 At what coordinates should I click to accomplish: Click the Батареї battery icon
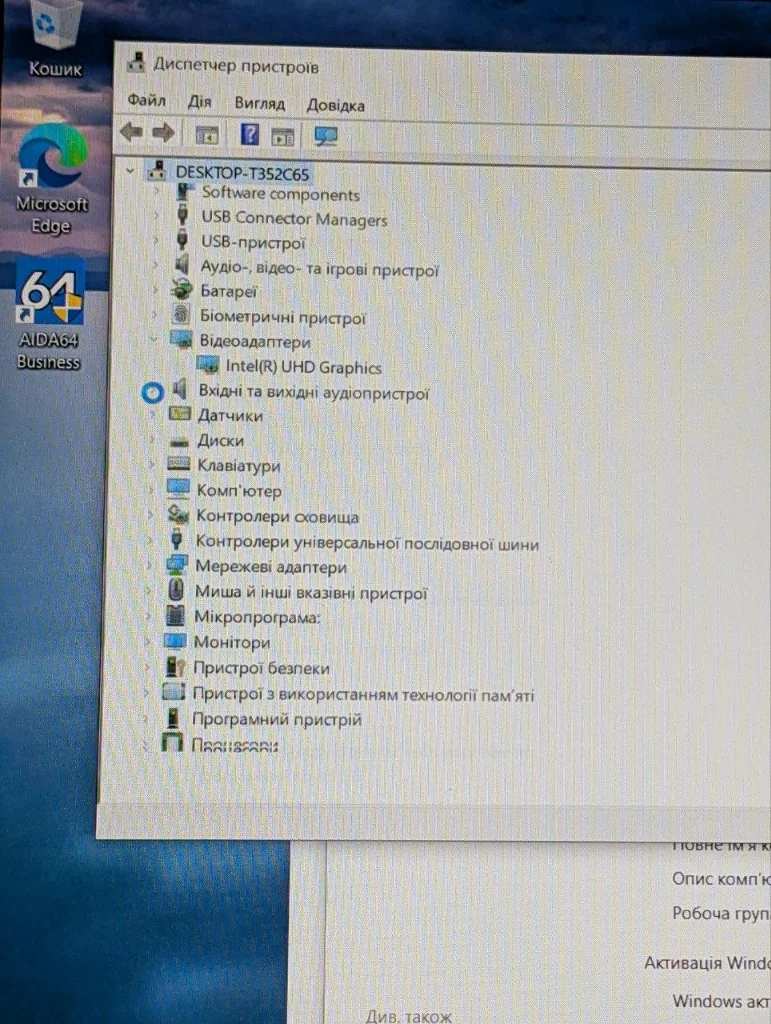(181, 290)
